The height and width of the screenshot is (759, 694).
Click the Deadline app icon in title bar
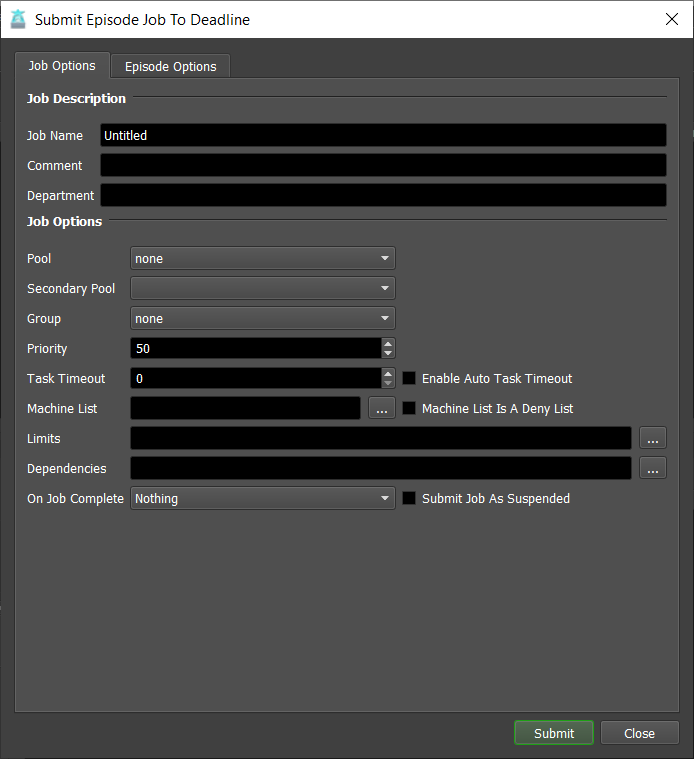point(18,19)
